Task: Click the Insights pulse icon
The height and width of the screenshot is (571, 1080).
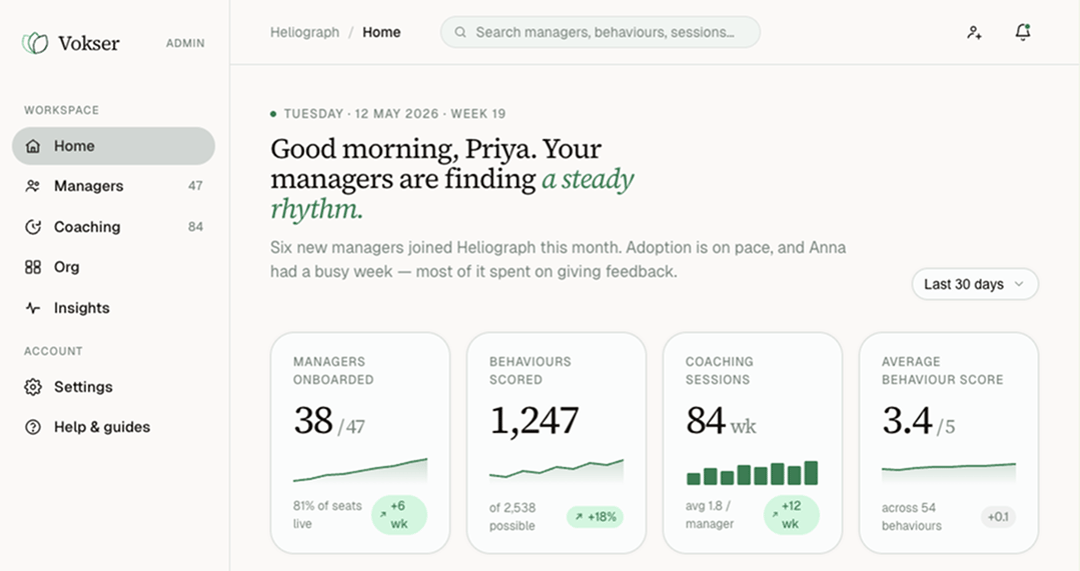Action: coord(32,308)
